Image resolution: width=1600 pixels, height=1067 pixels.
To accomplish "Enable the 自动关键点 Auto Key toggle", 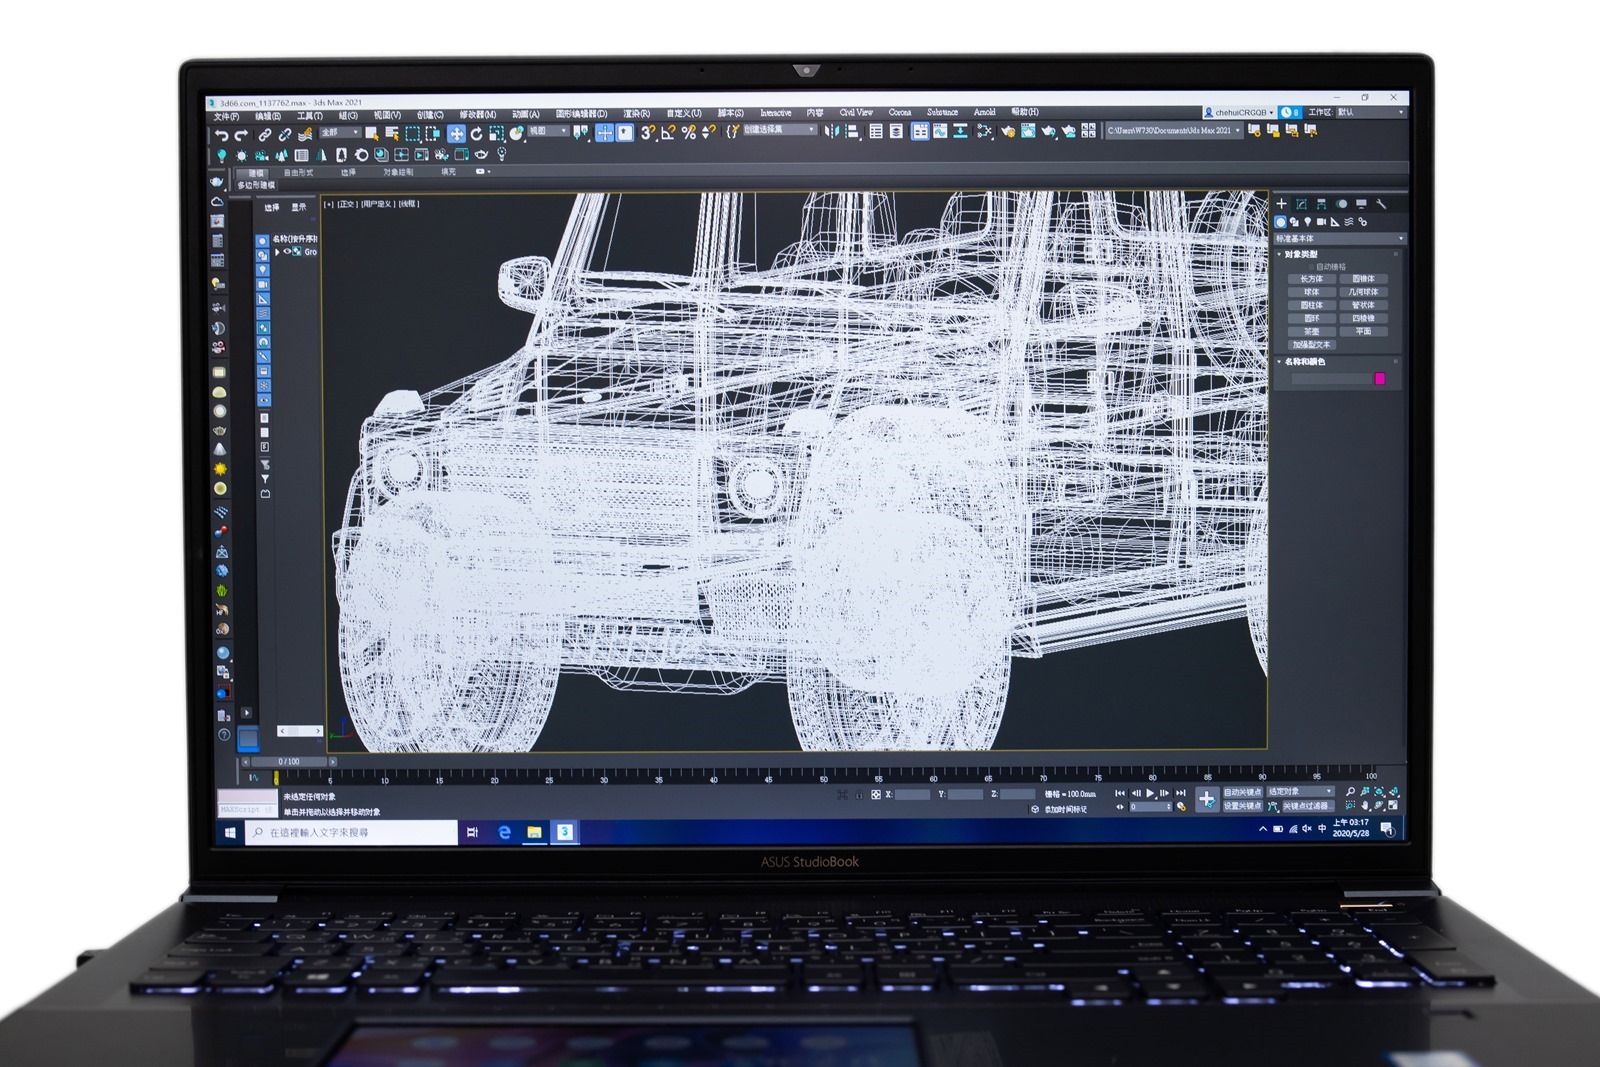I will click(x=1242, y=792).
